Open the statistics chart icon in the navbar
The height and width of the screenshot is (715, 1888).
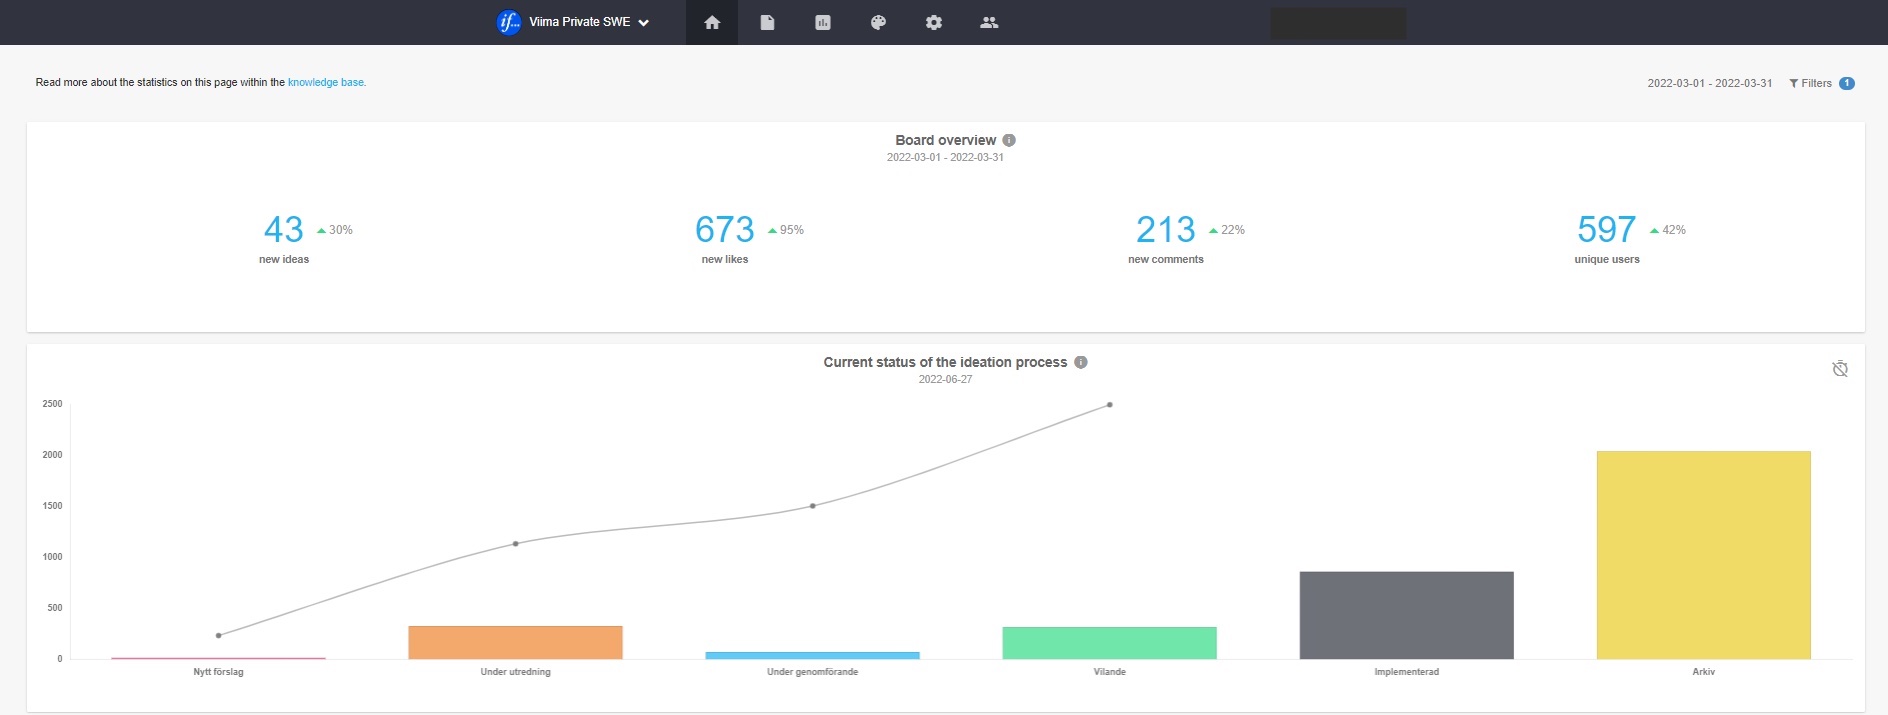tap(823, 22)
